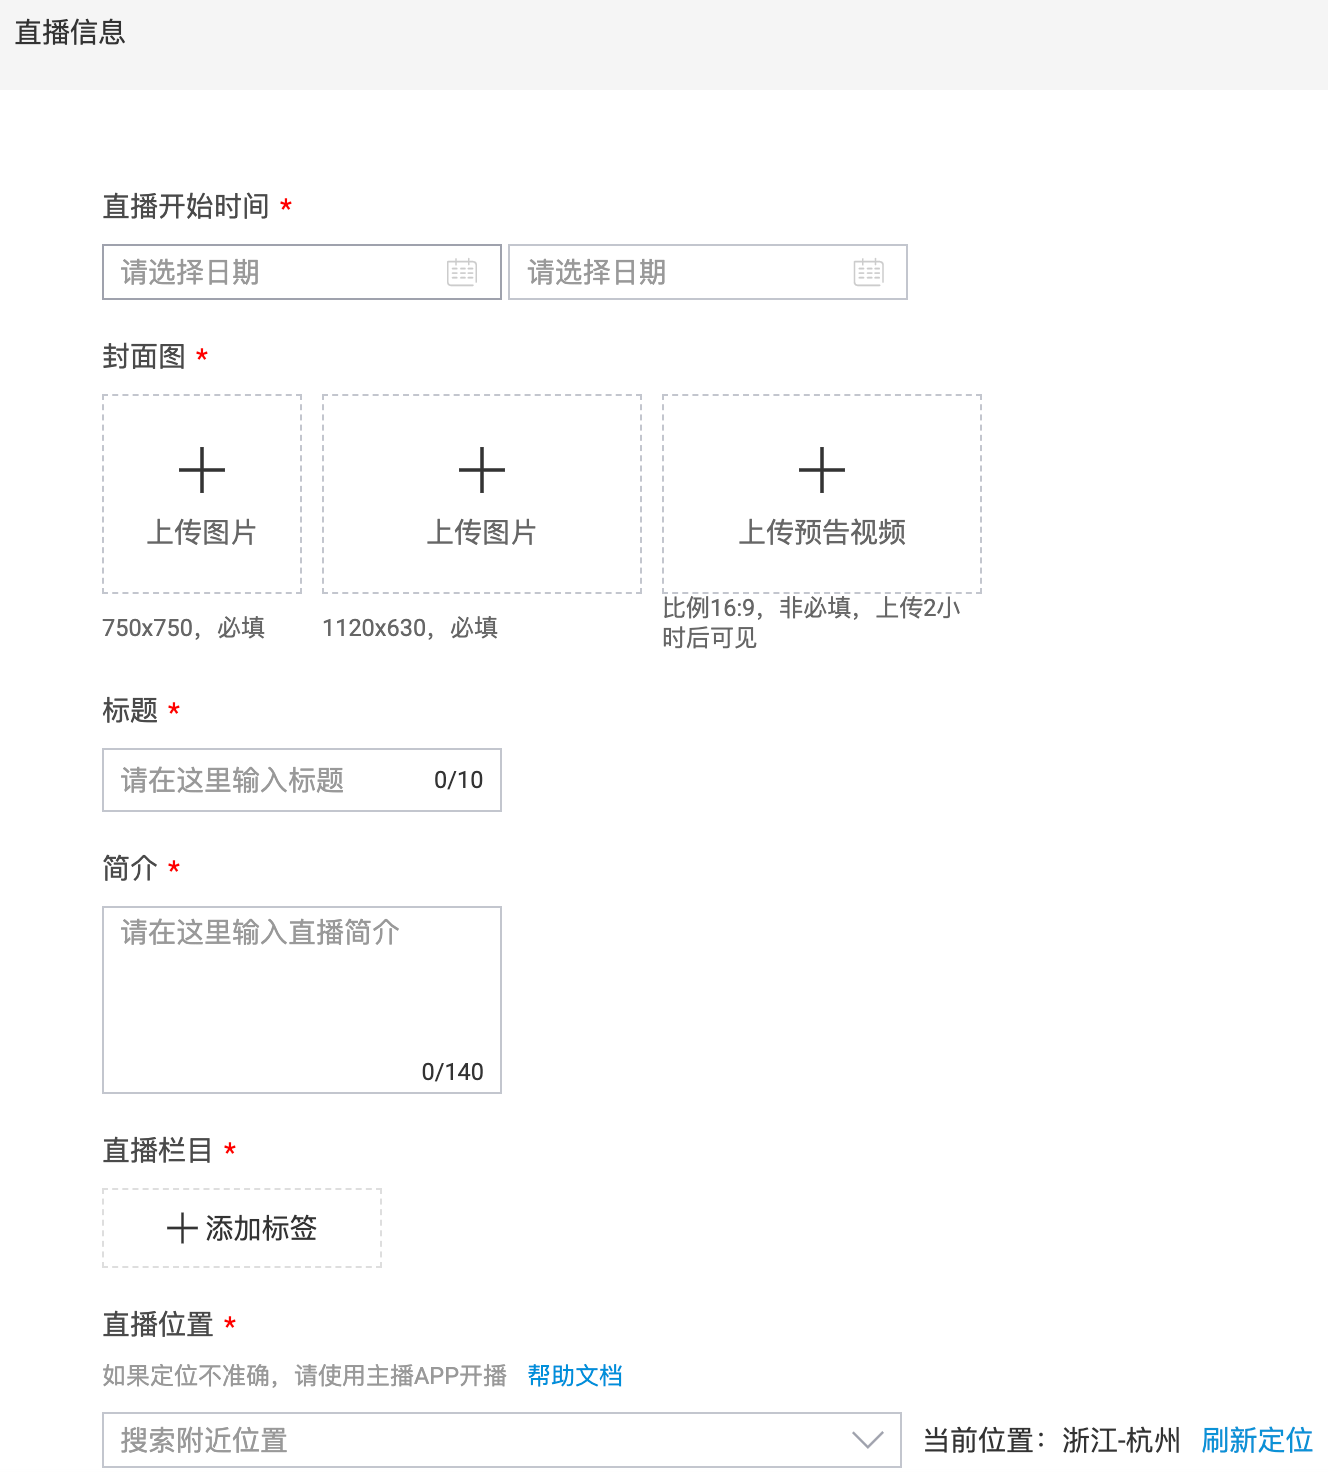Focus the first 请选择日期 date field
Image resolution: width=1328 pixels, height=1472 pixels.
280,272
